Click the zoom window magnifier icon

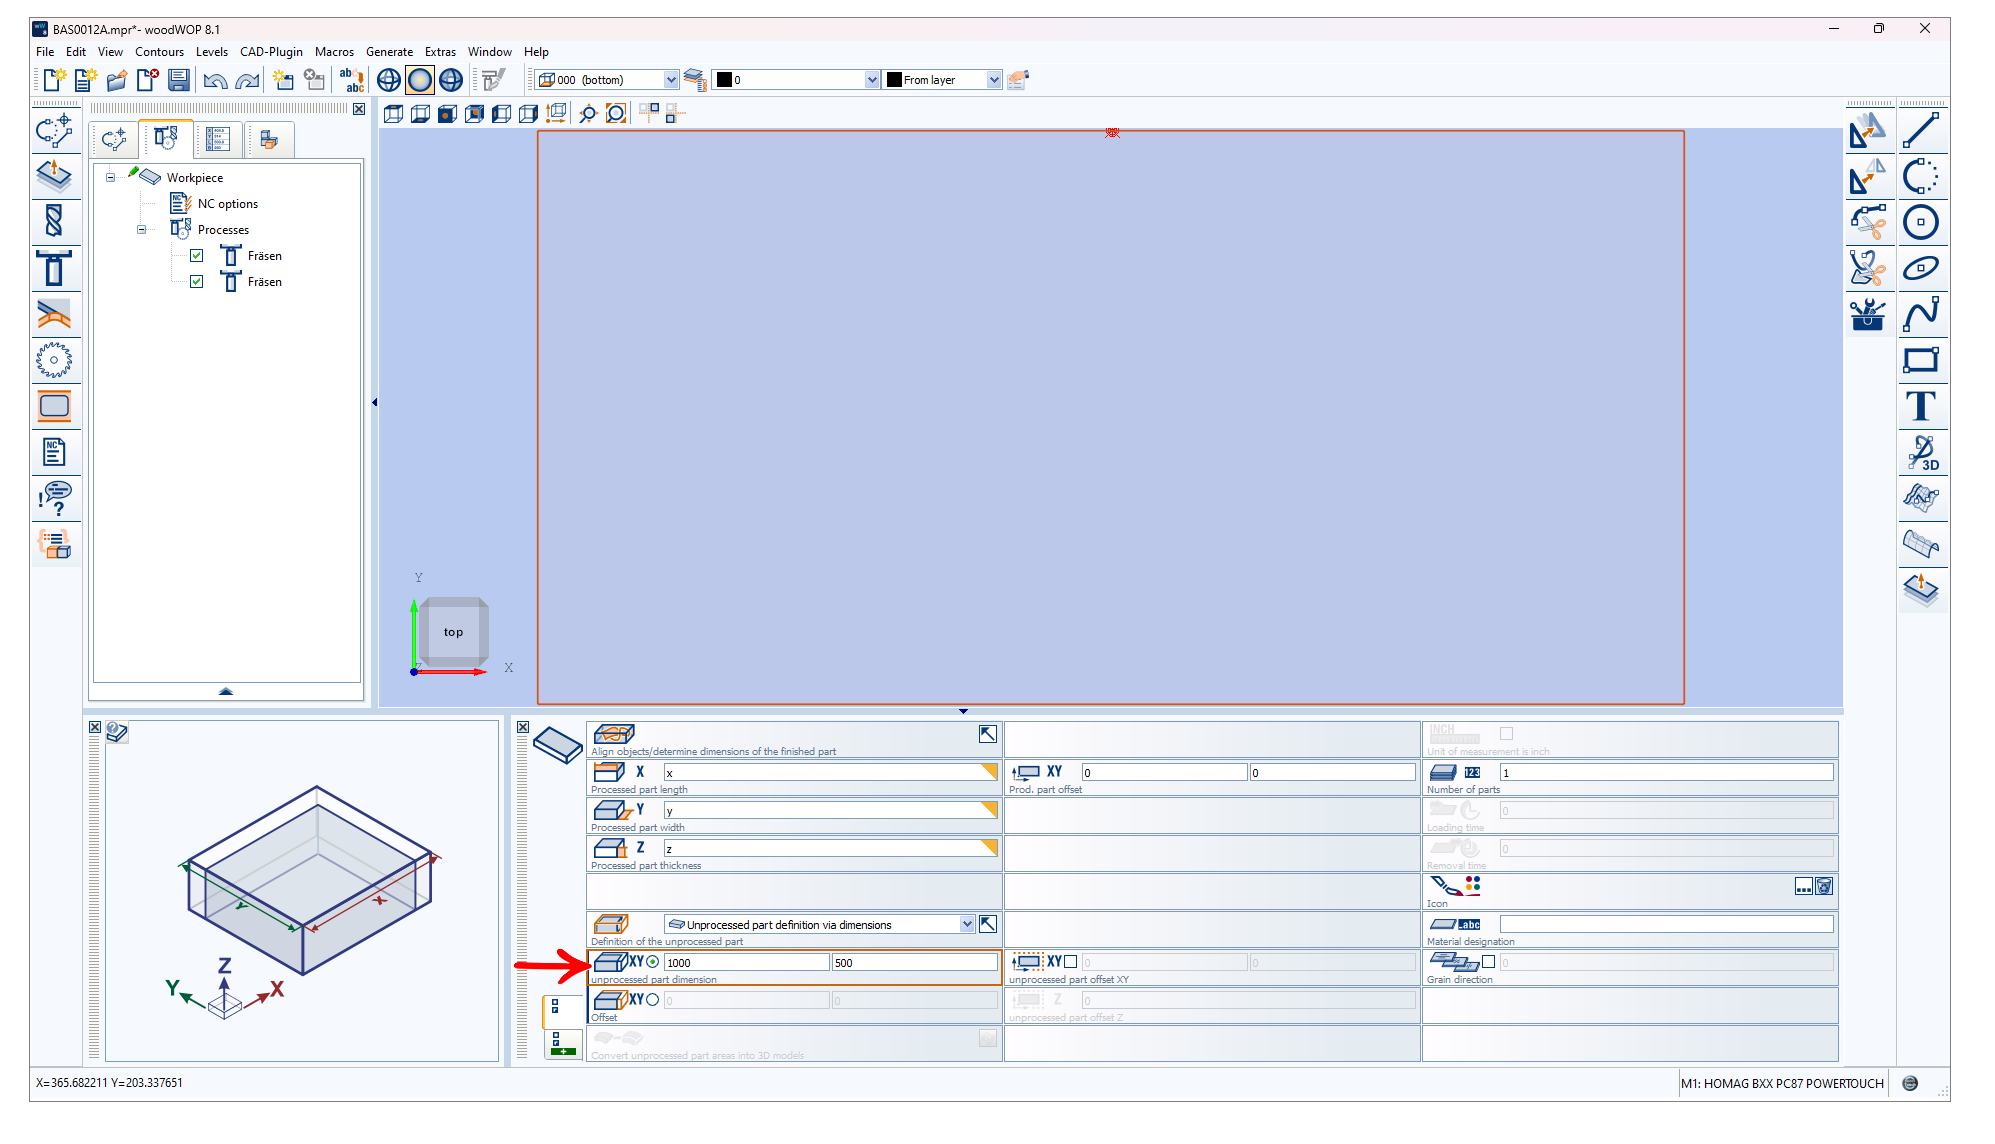coord(588,113)
